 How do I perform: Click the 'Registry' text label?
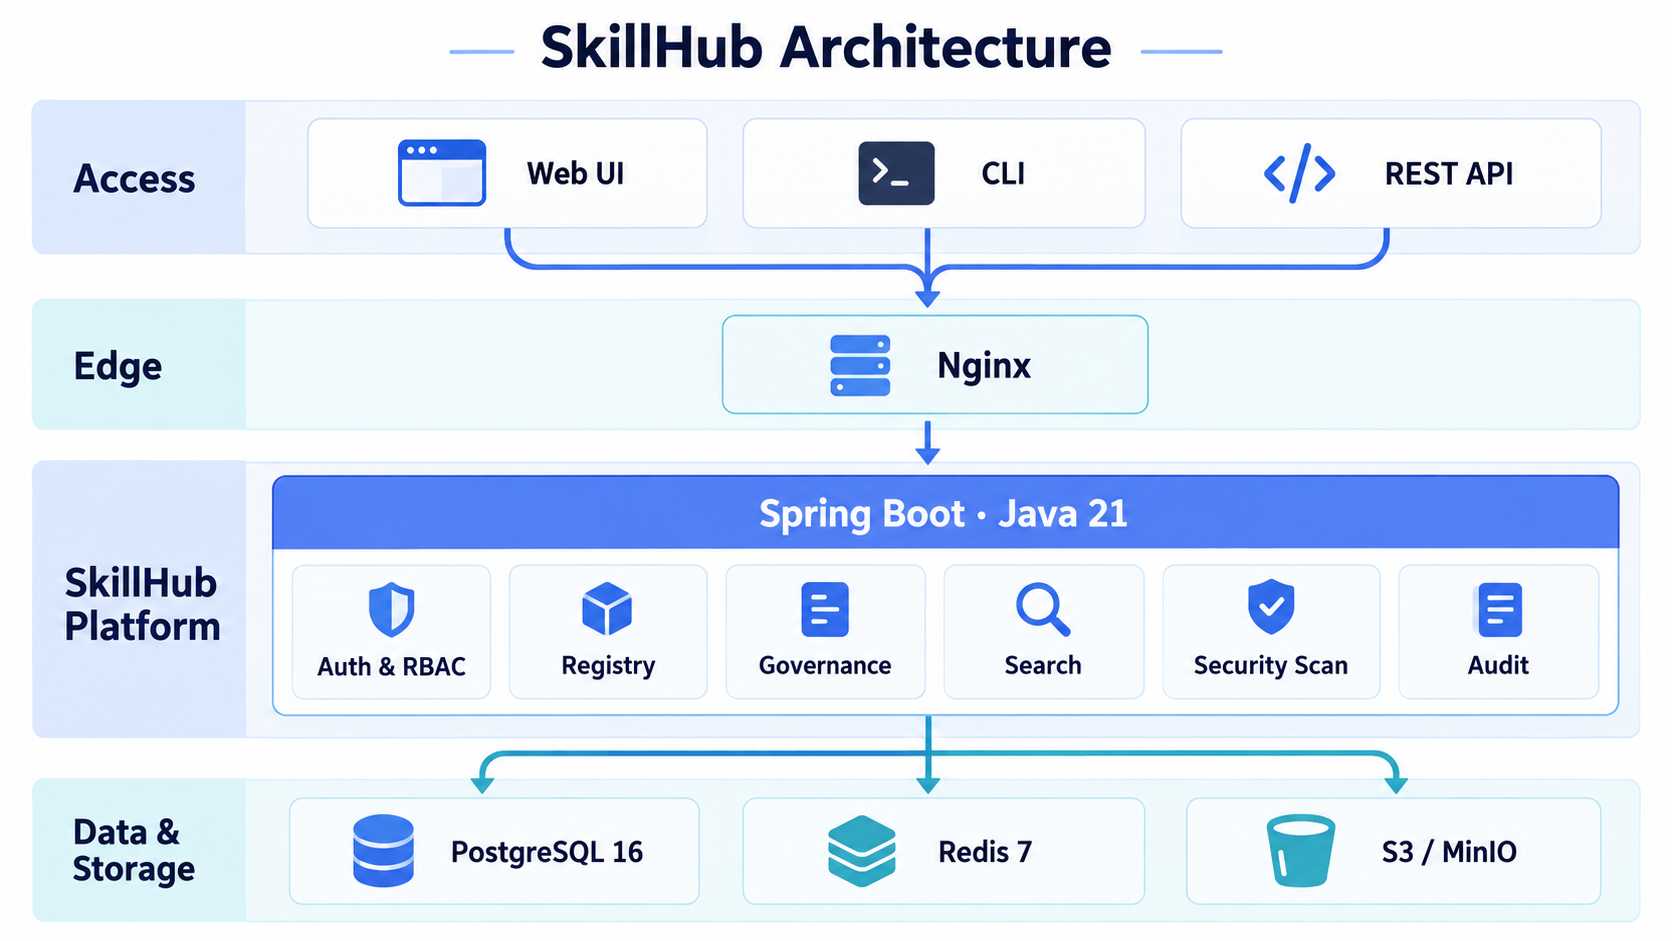(x=608, y=667)
